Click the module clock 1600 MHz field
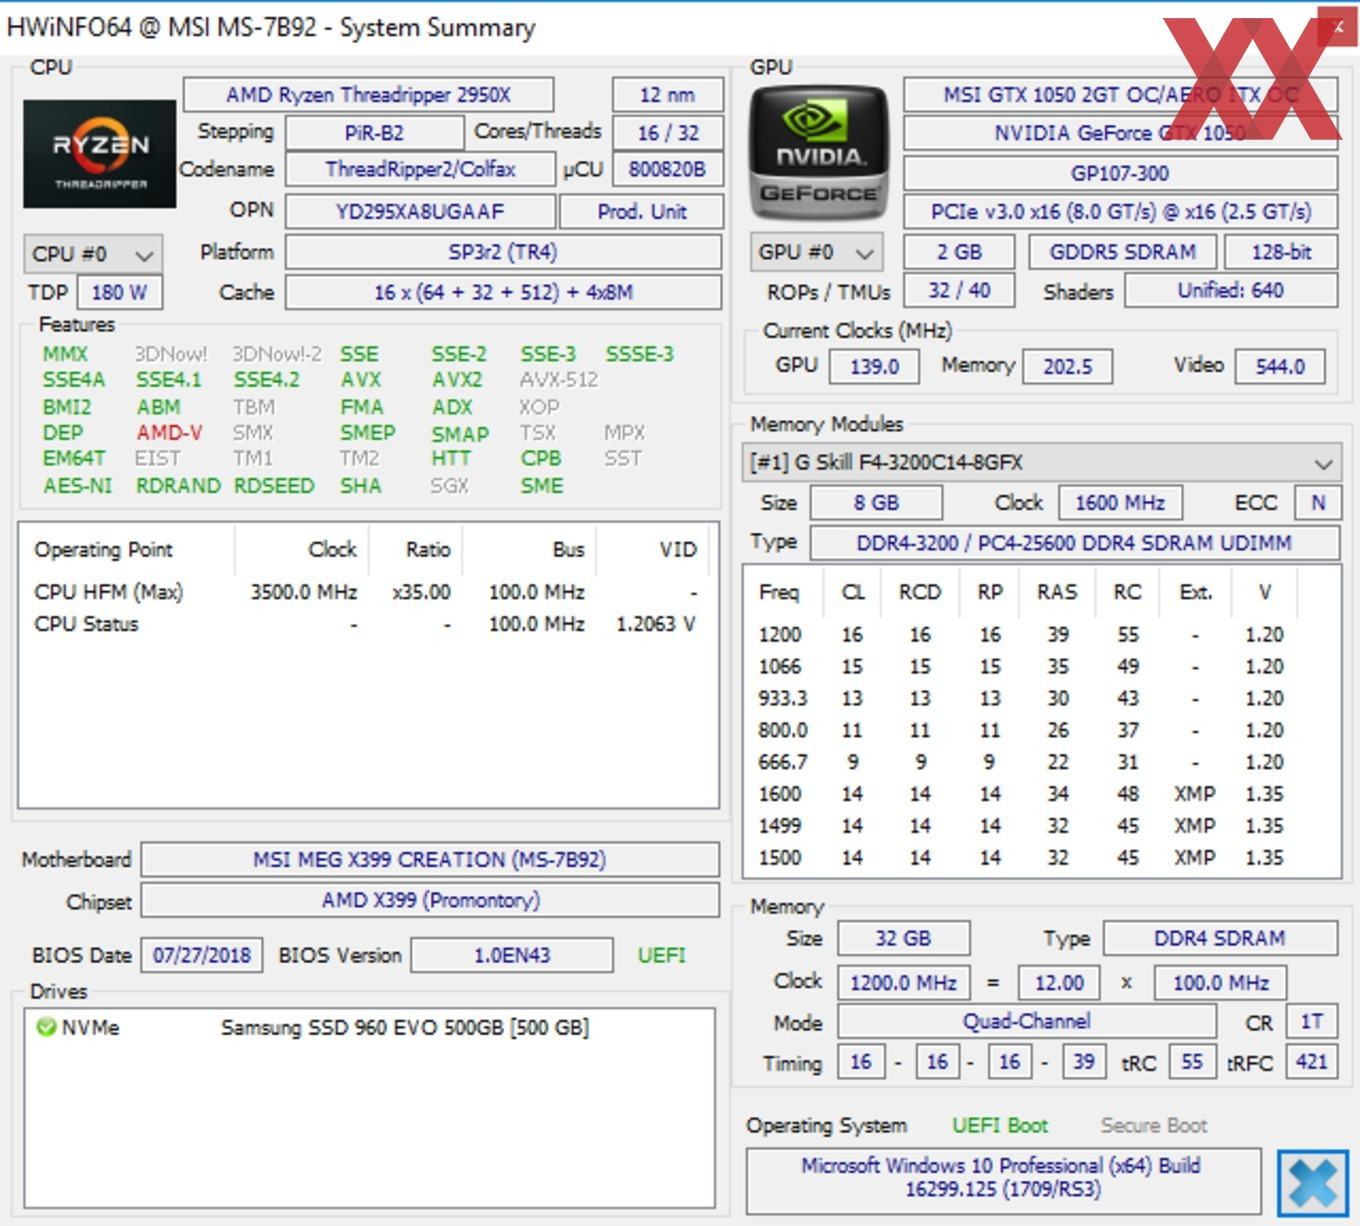 tap(1120, 503)
